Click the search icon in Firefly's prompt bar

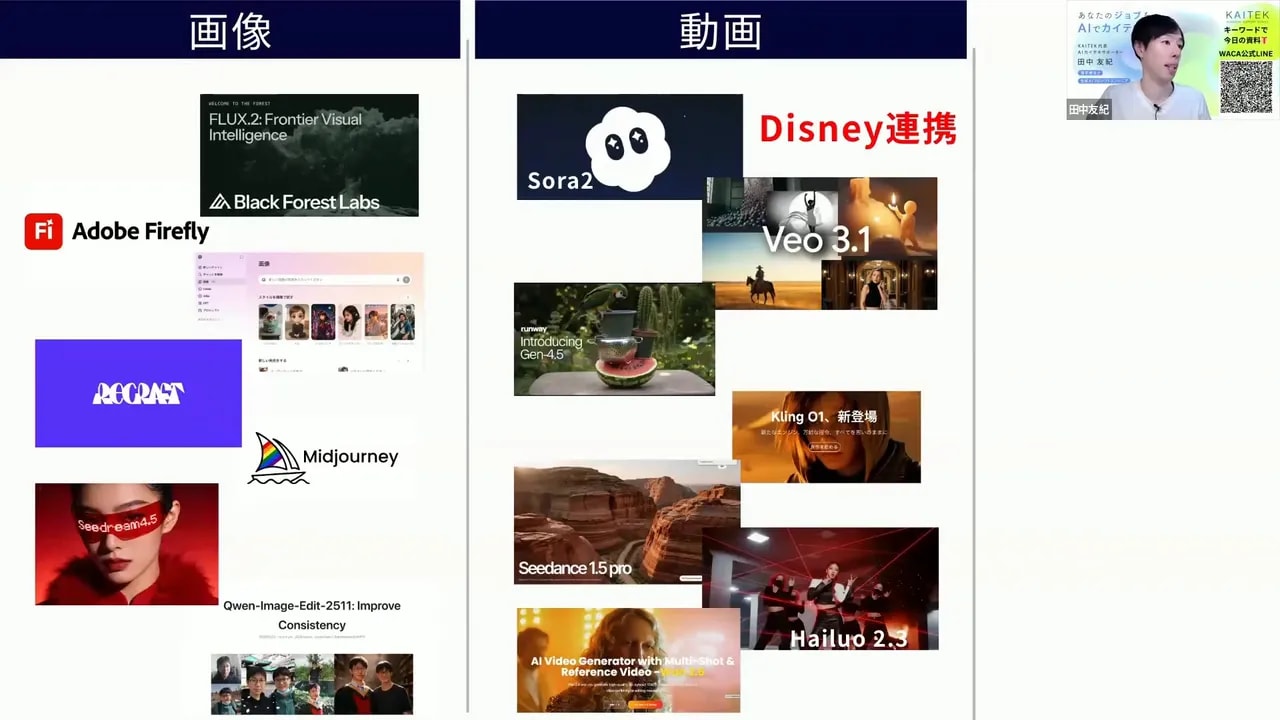[263, 280]
